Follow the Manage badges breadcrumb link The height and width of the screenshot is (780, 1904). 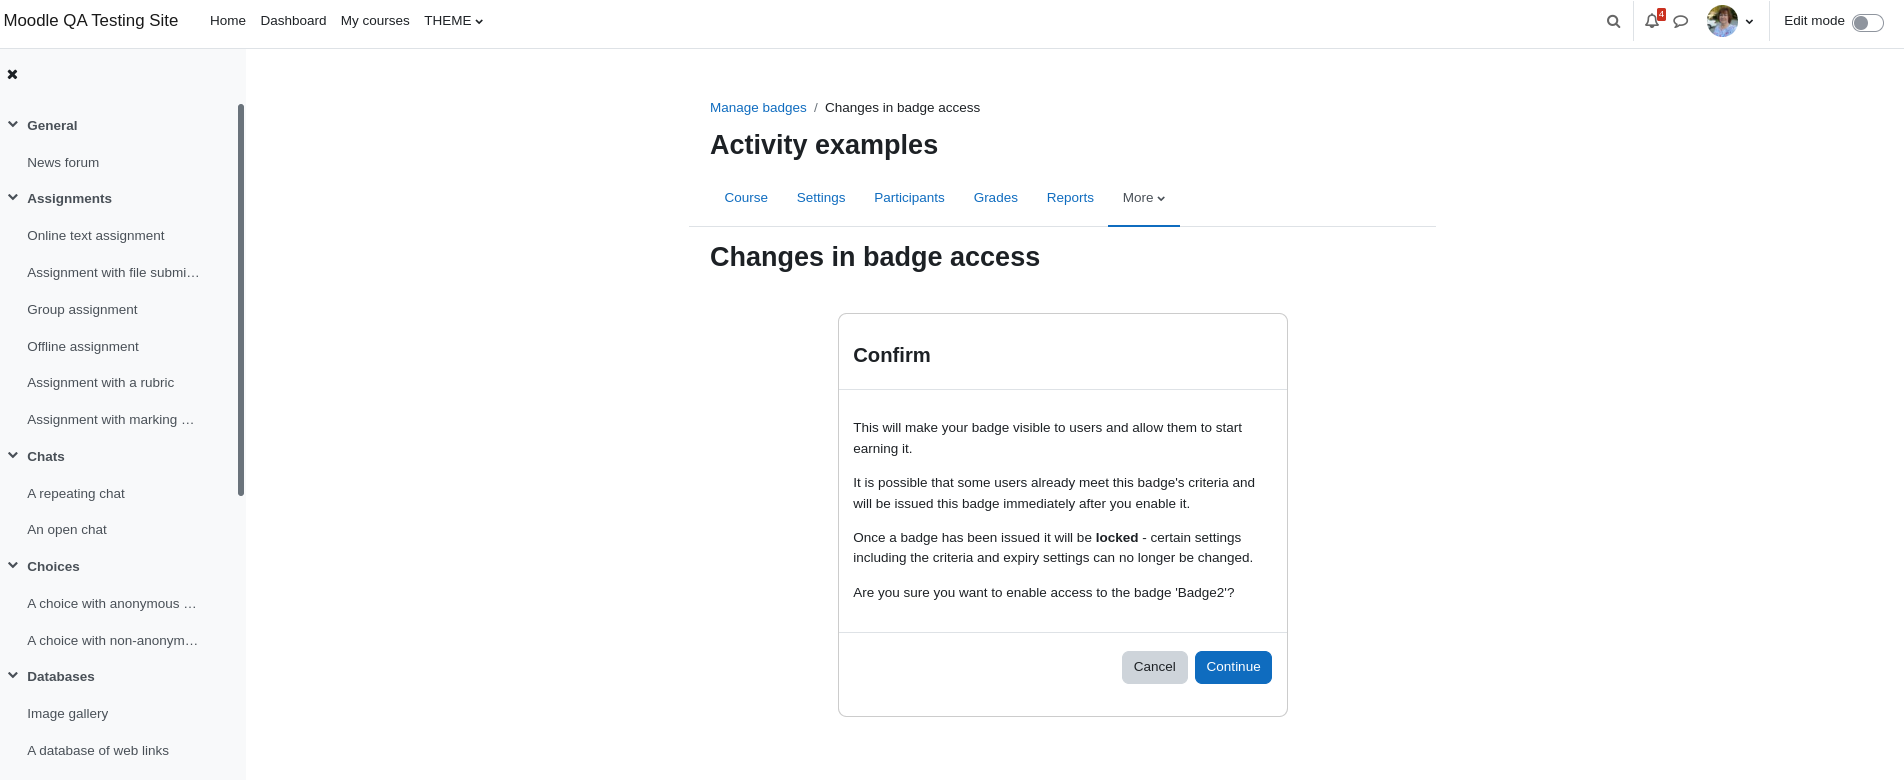point(758,108)
